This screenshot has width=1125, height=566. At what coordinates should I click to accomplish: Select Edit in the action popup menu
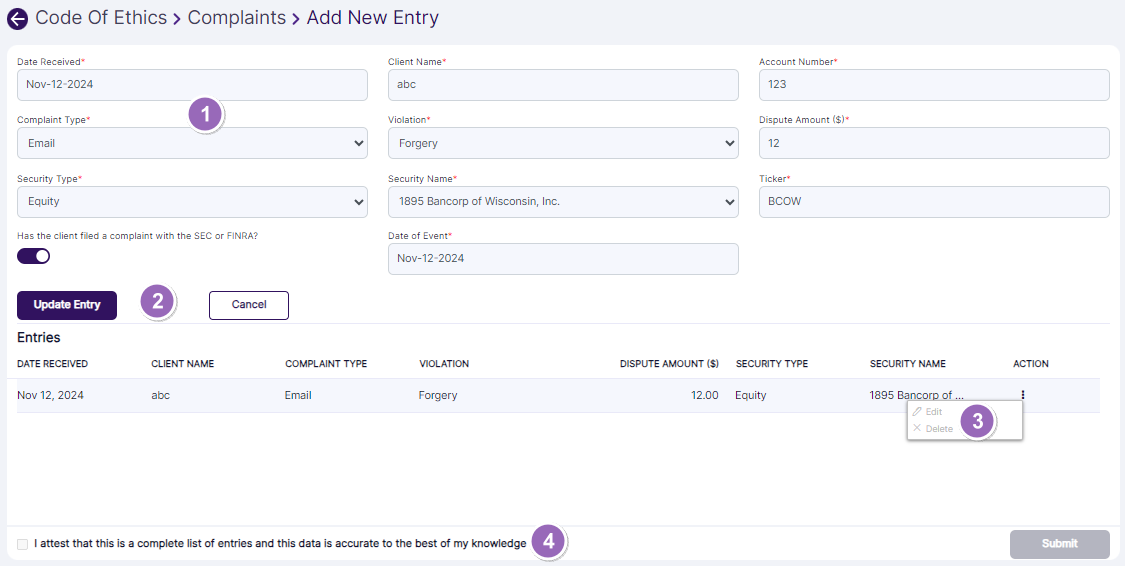933,412
